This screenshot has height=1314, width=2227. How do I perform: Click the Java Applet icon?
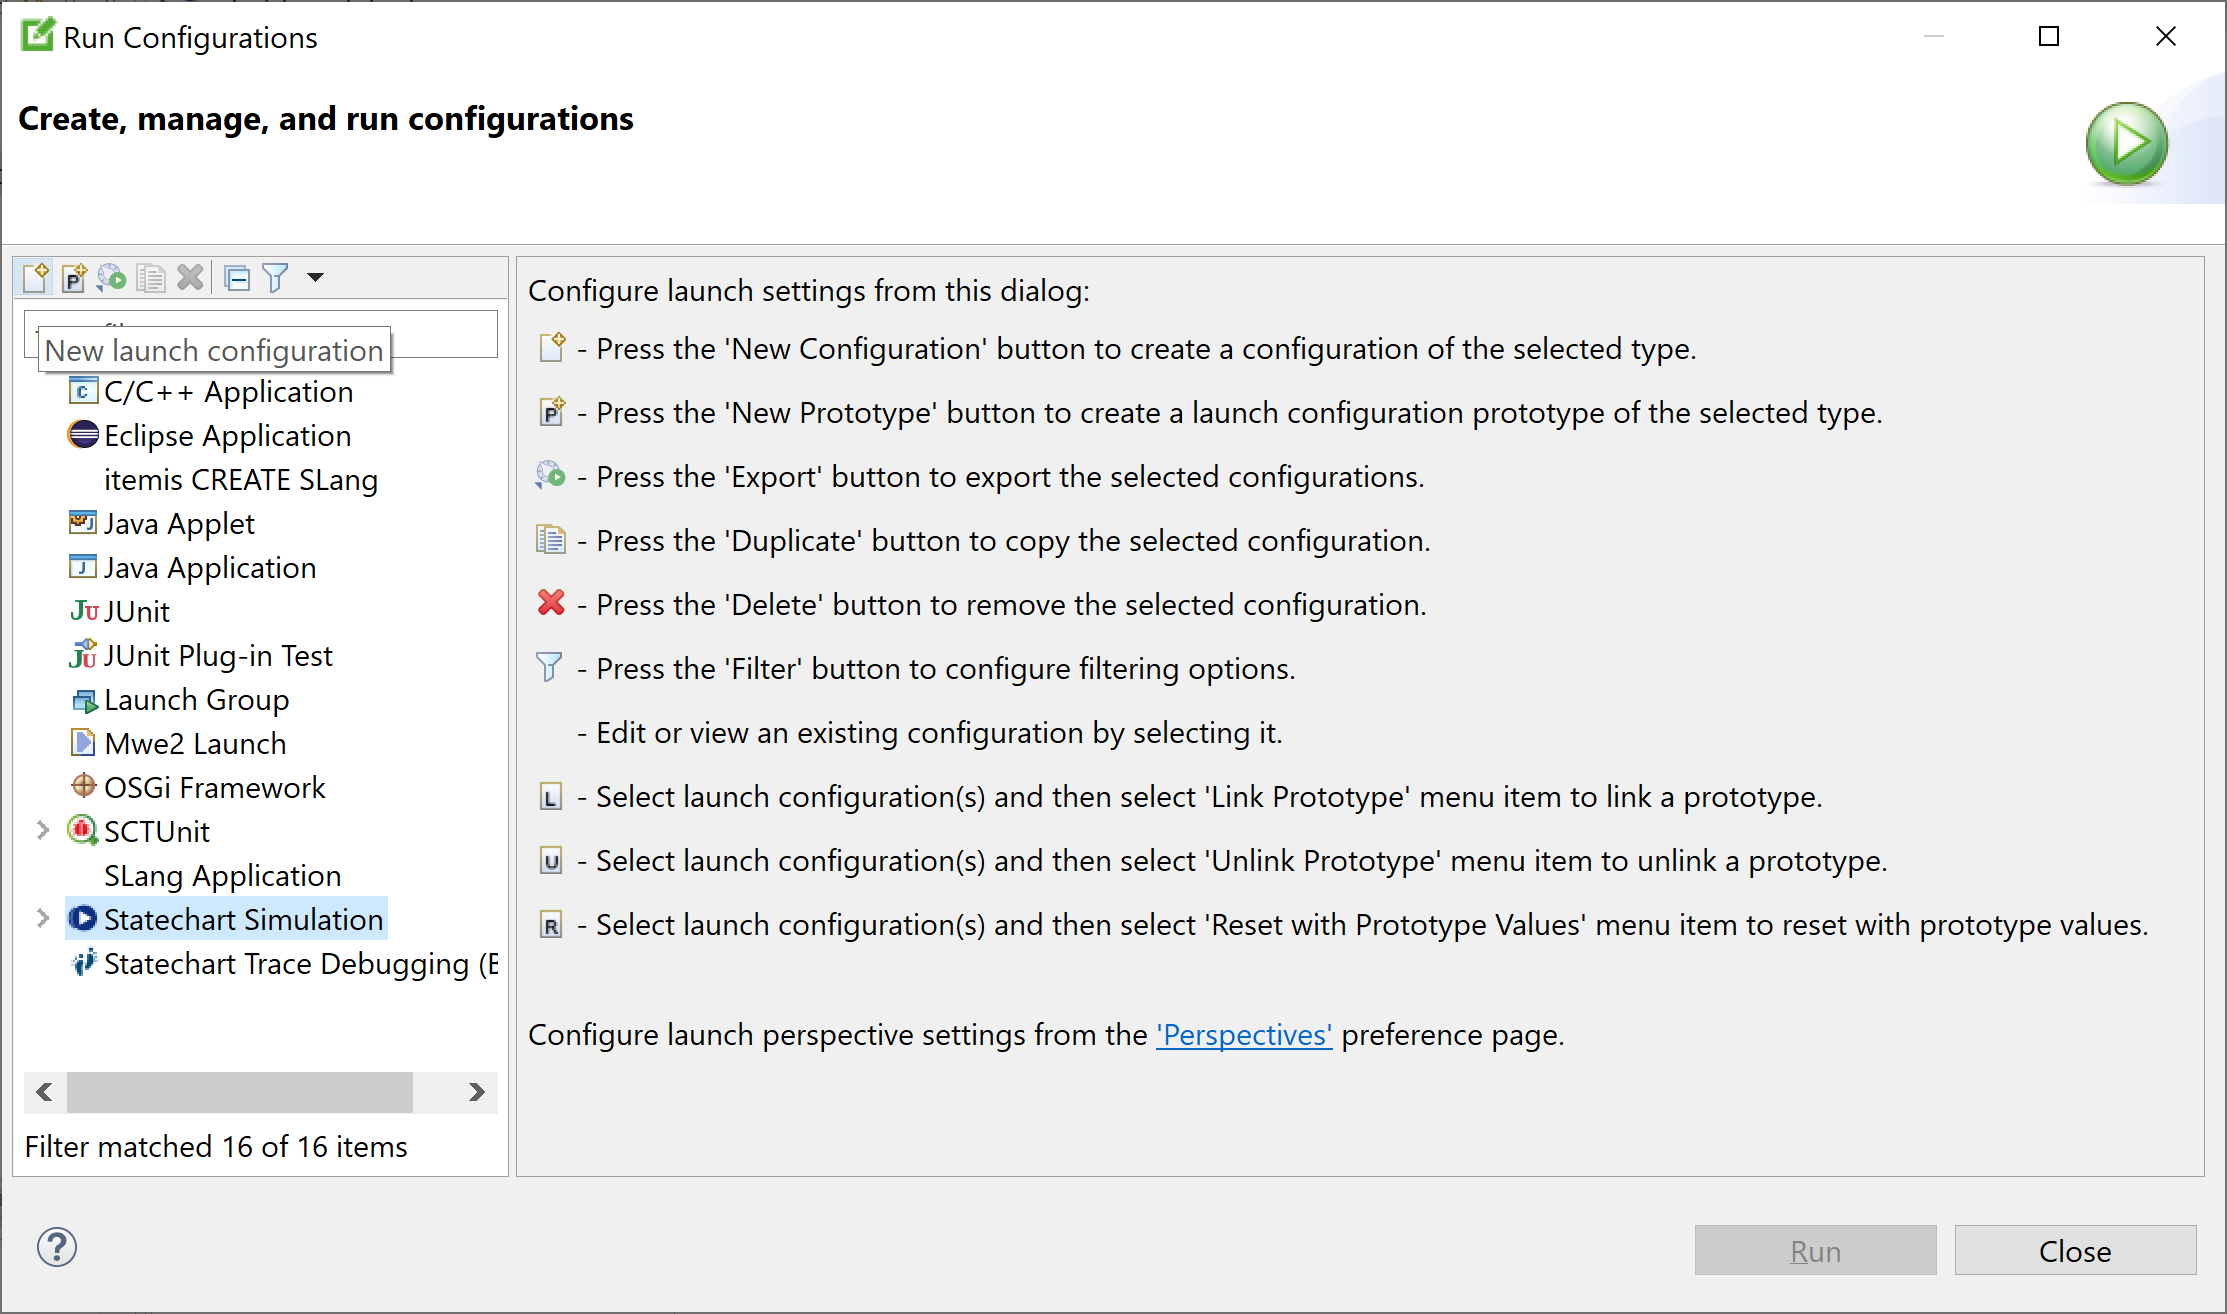tap(83, 523)
